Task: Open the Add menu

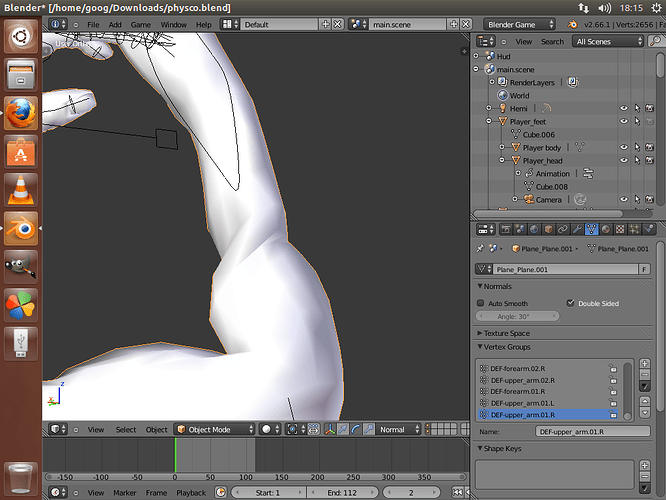Action: (x=115, y=25)
